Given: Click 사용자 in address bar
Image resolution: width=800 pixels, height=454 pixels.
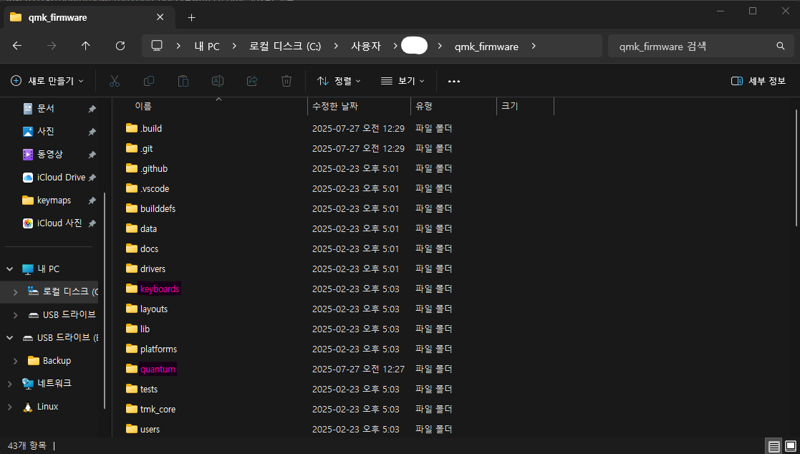Looking at the screenshot, I should click(x=366, y=46).
